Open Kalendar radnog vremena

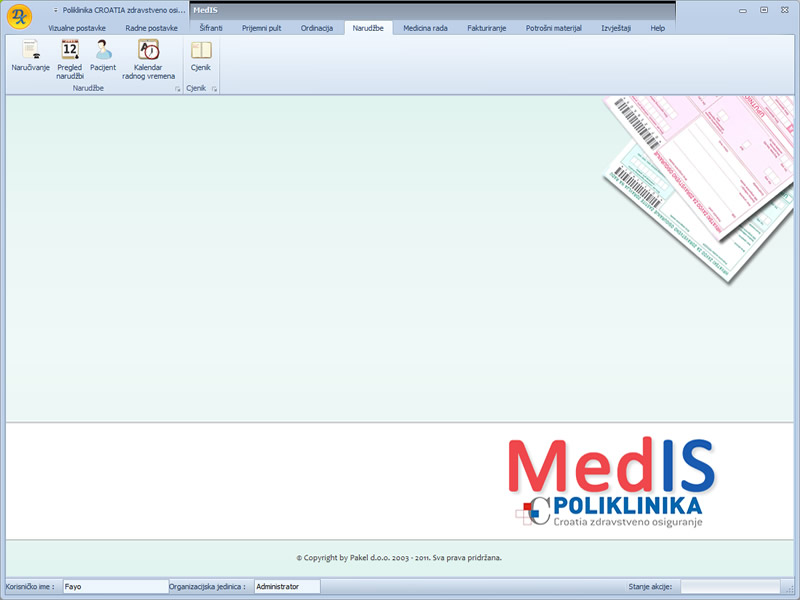tap(148, 56)
